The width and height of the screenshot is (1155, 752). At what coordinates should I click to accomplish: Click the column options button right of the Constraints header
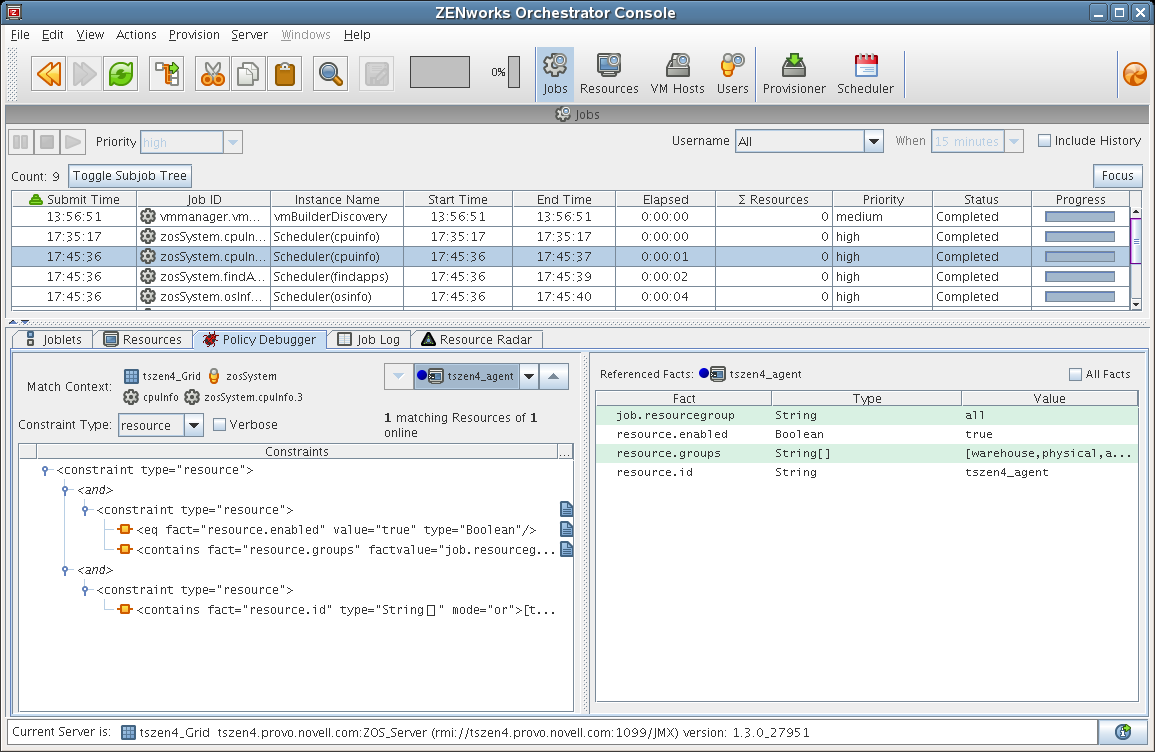[566, 451]
